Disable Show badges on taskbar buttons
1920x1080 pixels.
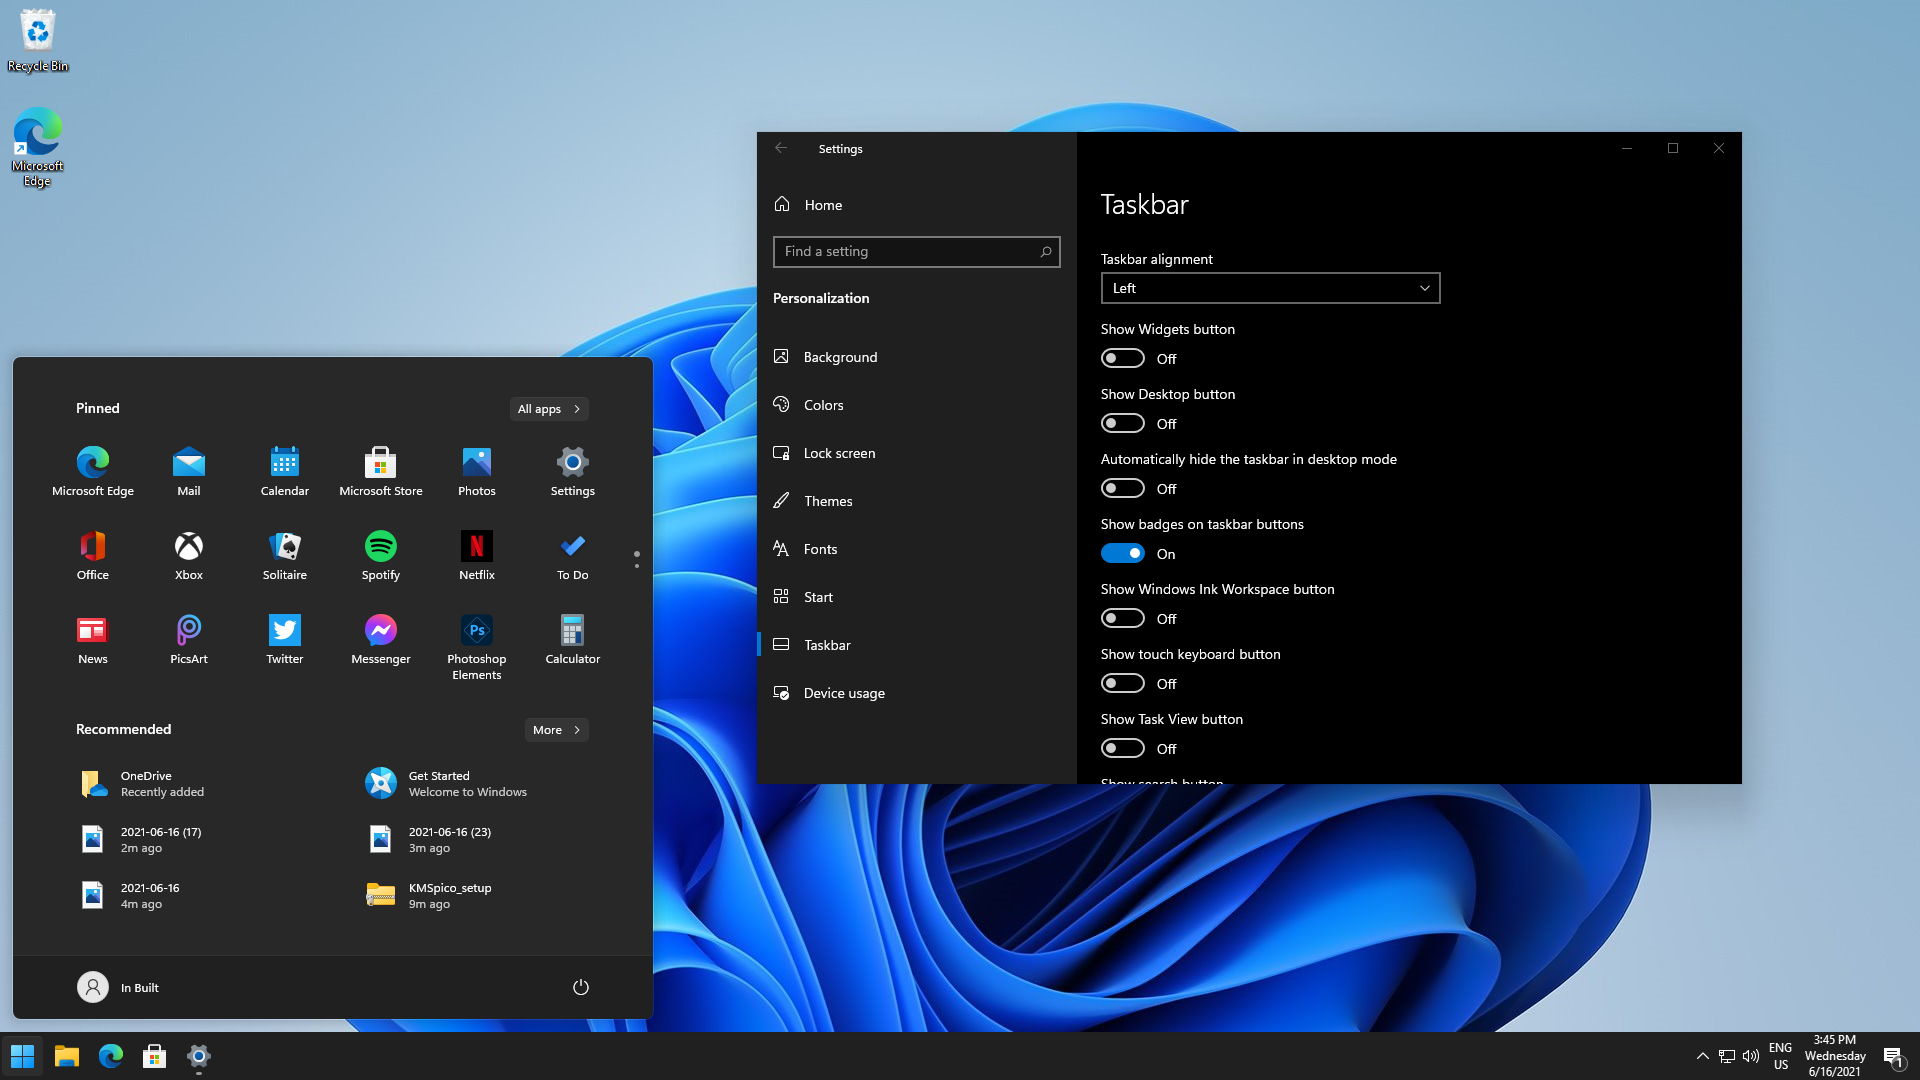[x=1122, y=553]
